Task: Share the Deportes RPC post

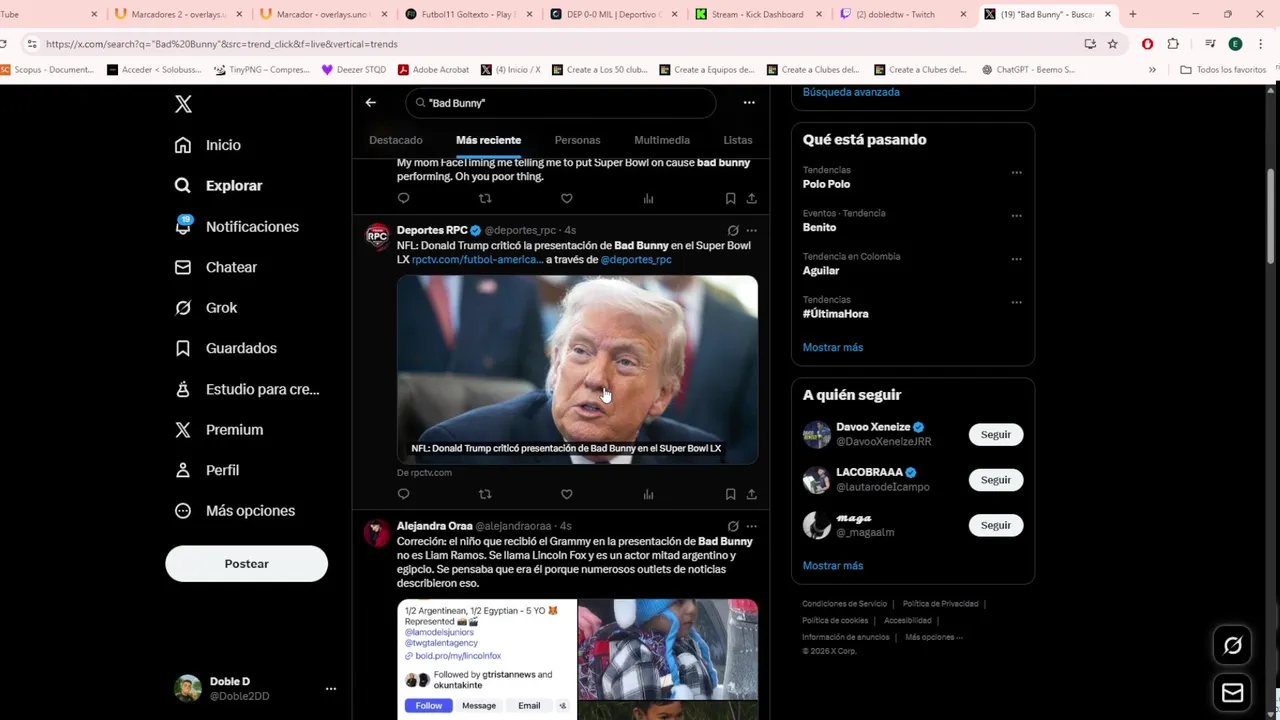Action: [x=751, y=494]
